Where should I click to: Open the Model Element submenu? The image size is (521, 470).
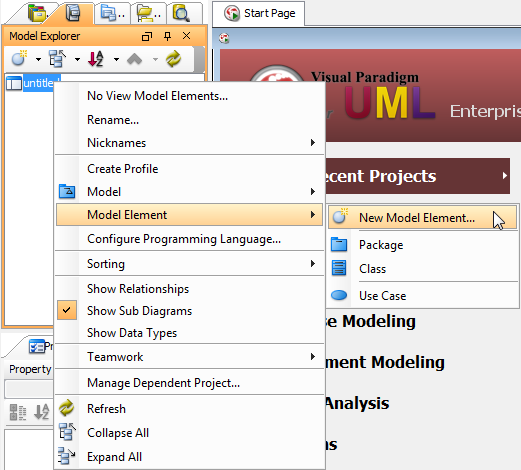[x=189, y=215]
